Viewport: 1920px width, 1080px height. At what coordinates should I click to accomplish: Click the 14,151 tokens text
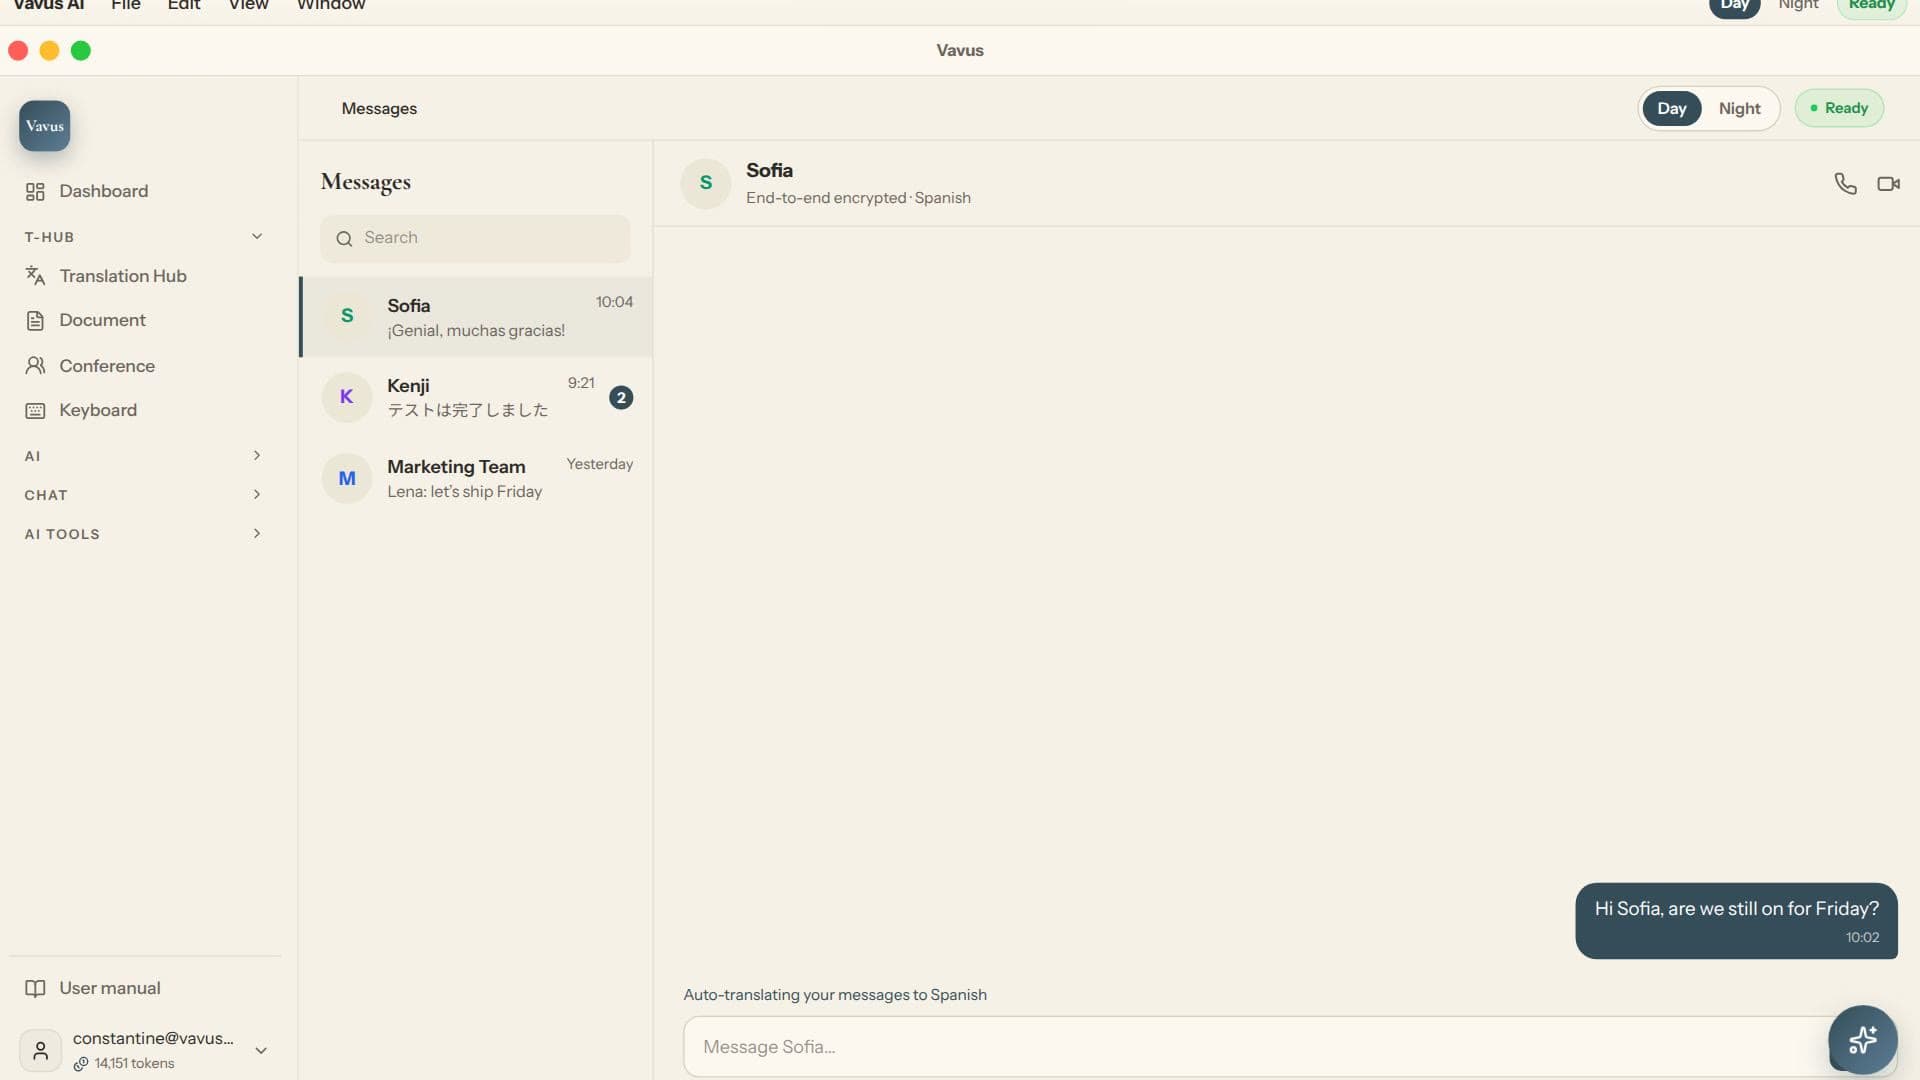coord(134,1064)
